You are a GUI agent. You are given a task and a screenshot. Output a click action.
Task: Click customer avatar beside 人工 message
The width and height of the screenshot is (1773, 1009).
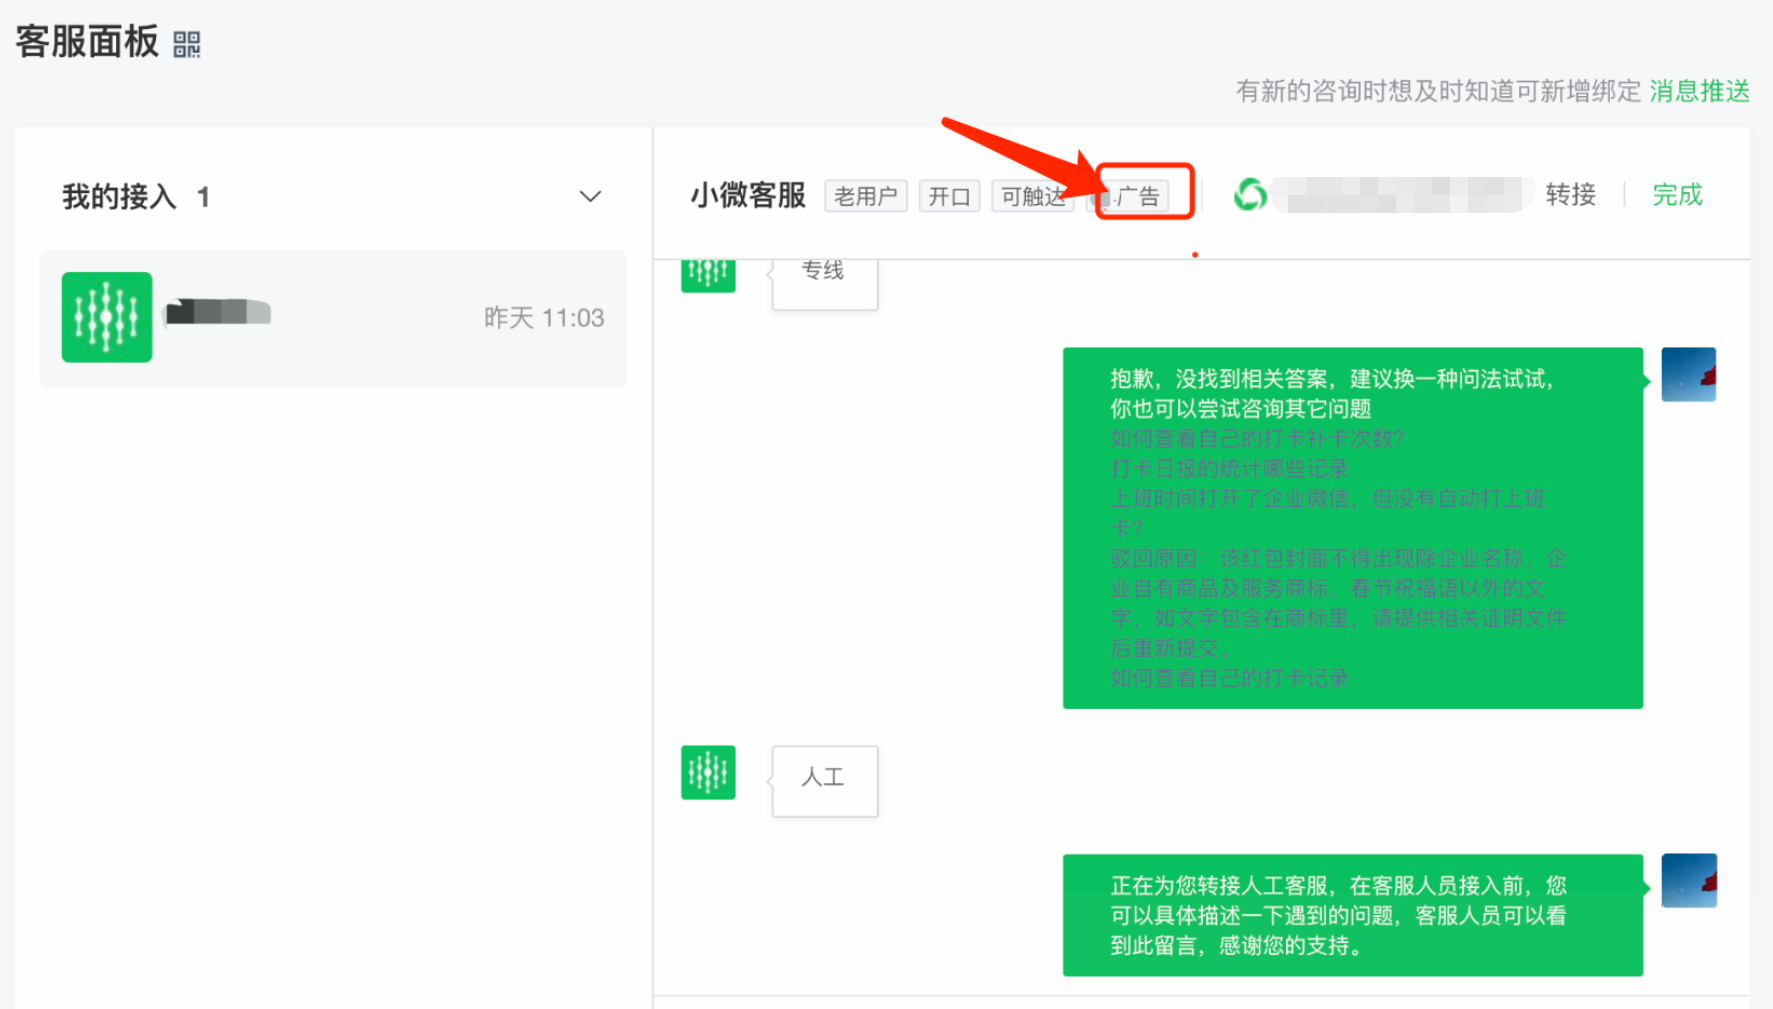[x=708, y=772]
